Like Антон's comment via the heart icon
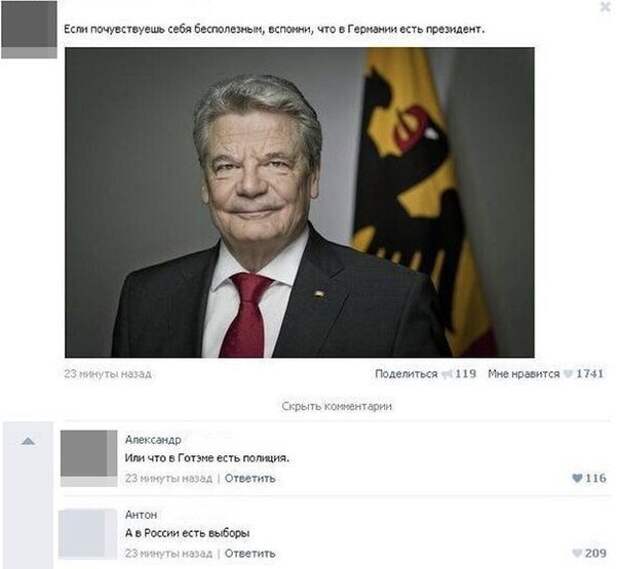 (577, 553)
